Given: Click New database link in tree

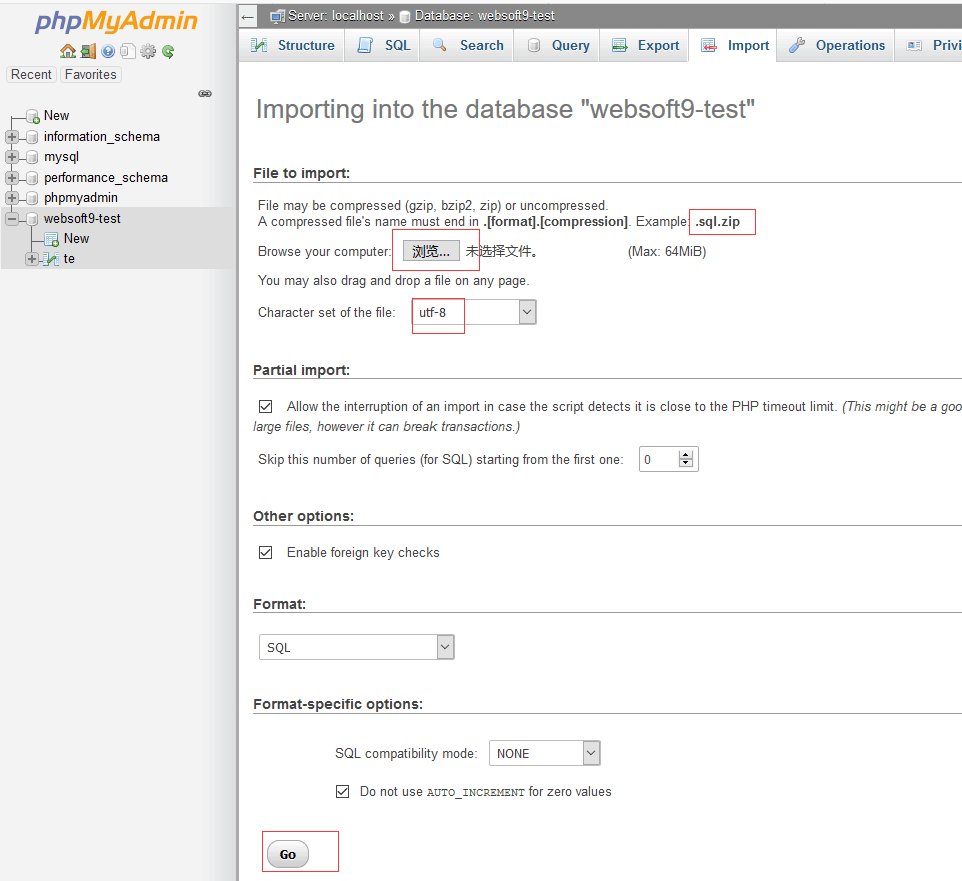Looking at the screenshot, I should coord(56,116).
